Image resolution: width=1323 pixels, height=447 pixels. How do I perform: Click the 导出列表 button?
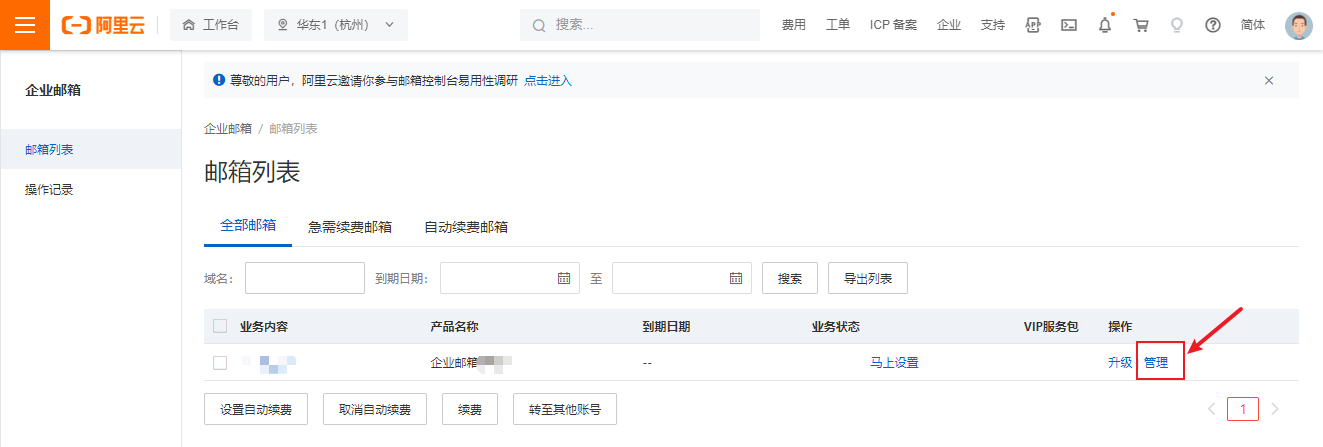click(x=868, y=278)
